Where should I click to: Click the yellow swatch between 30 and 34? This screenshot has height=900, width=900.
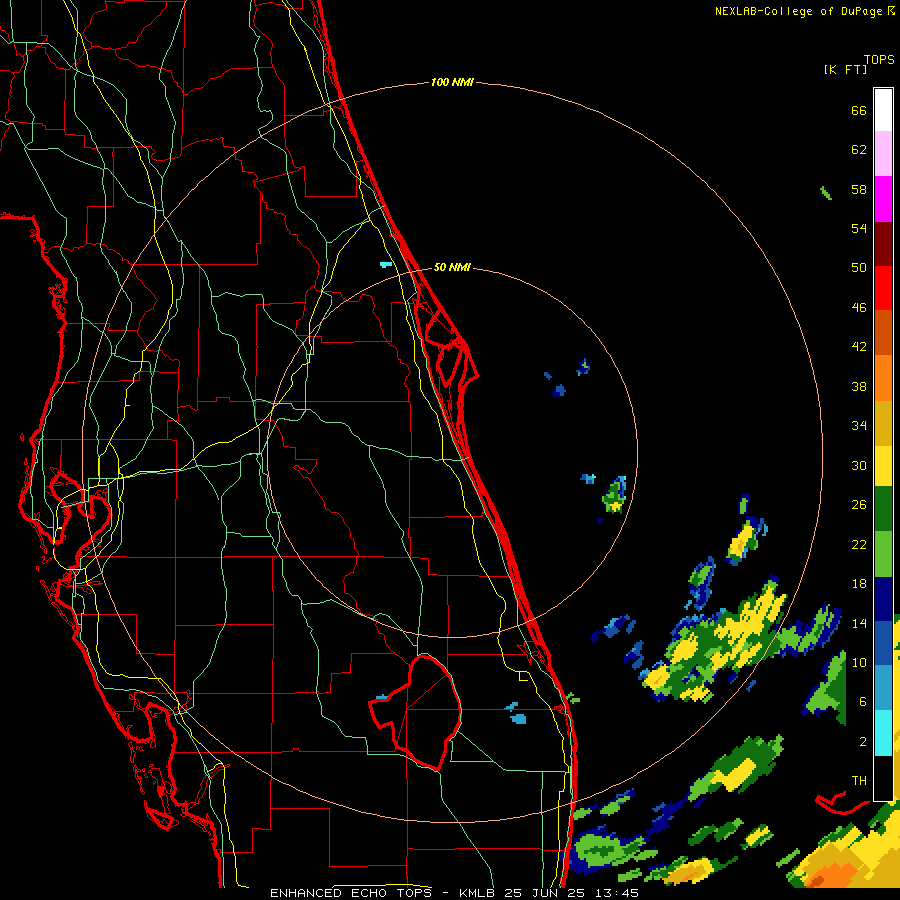pyautogui.click(x=883, y=466)
